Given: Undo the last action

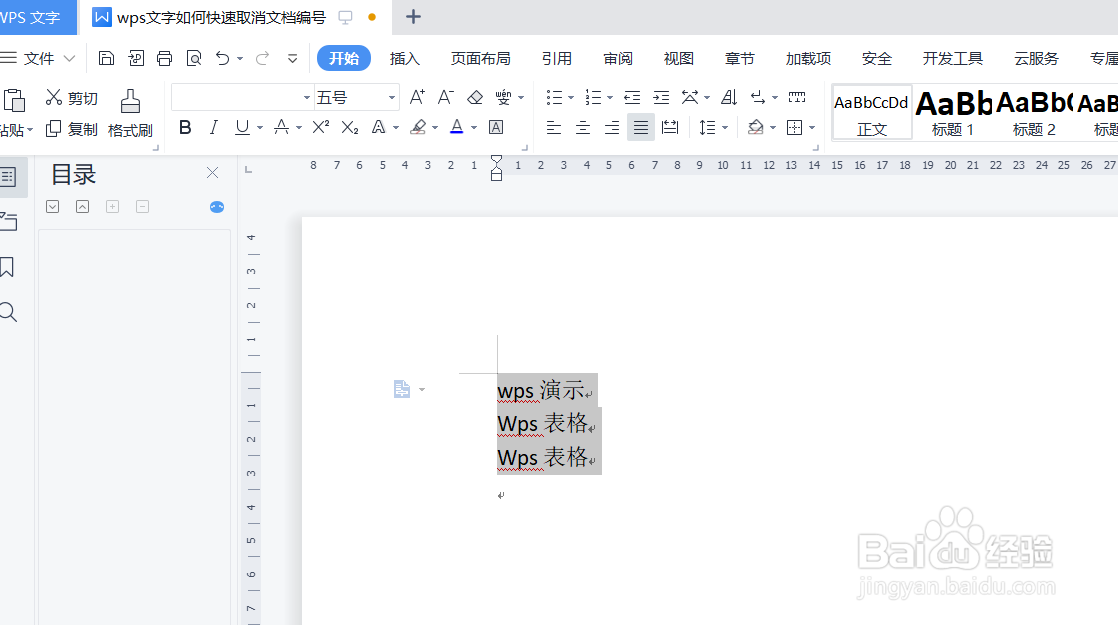Looking at the screenshot, I should (222, 58).
